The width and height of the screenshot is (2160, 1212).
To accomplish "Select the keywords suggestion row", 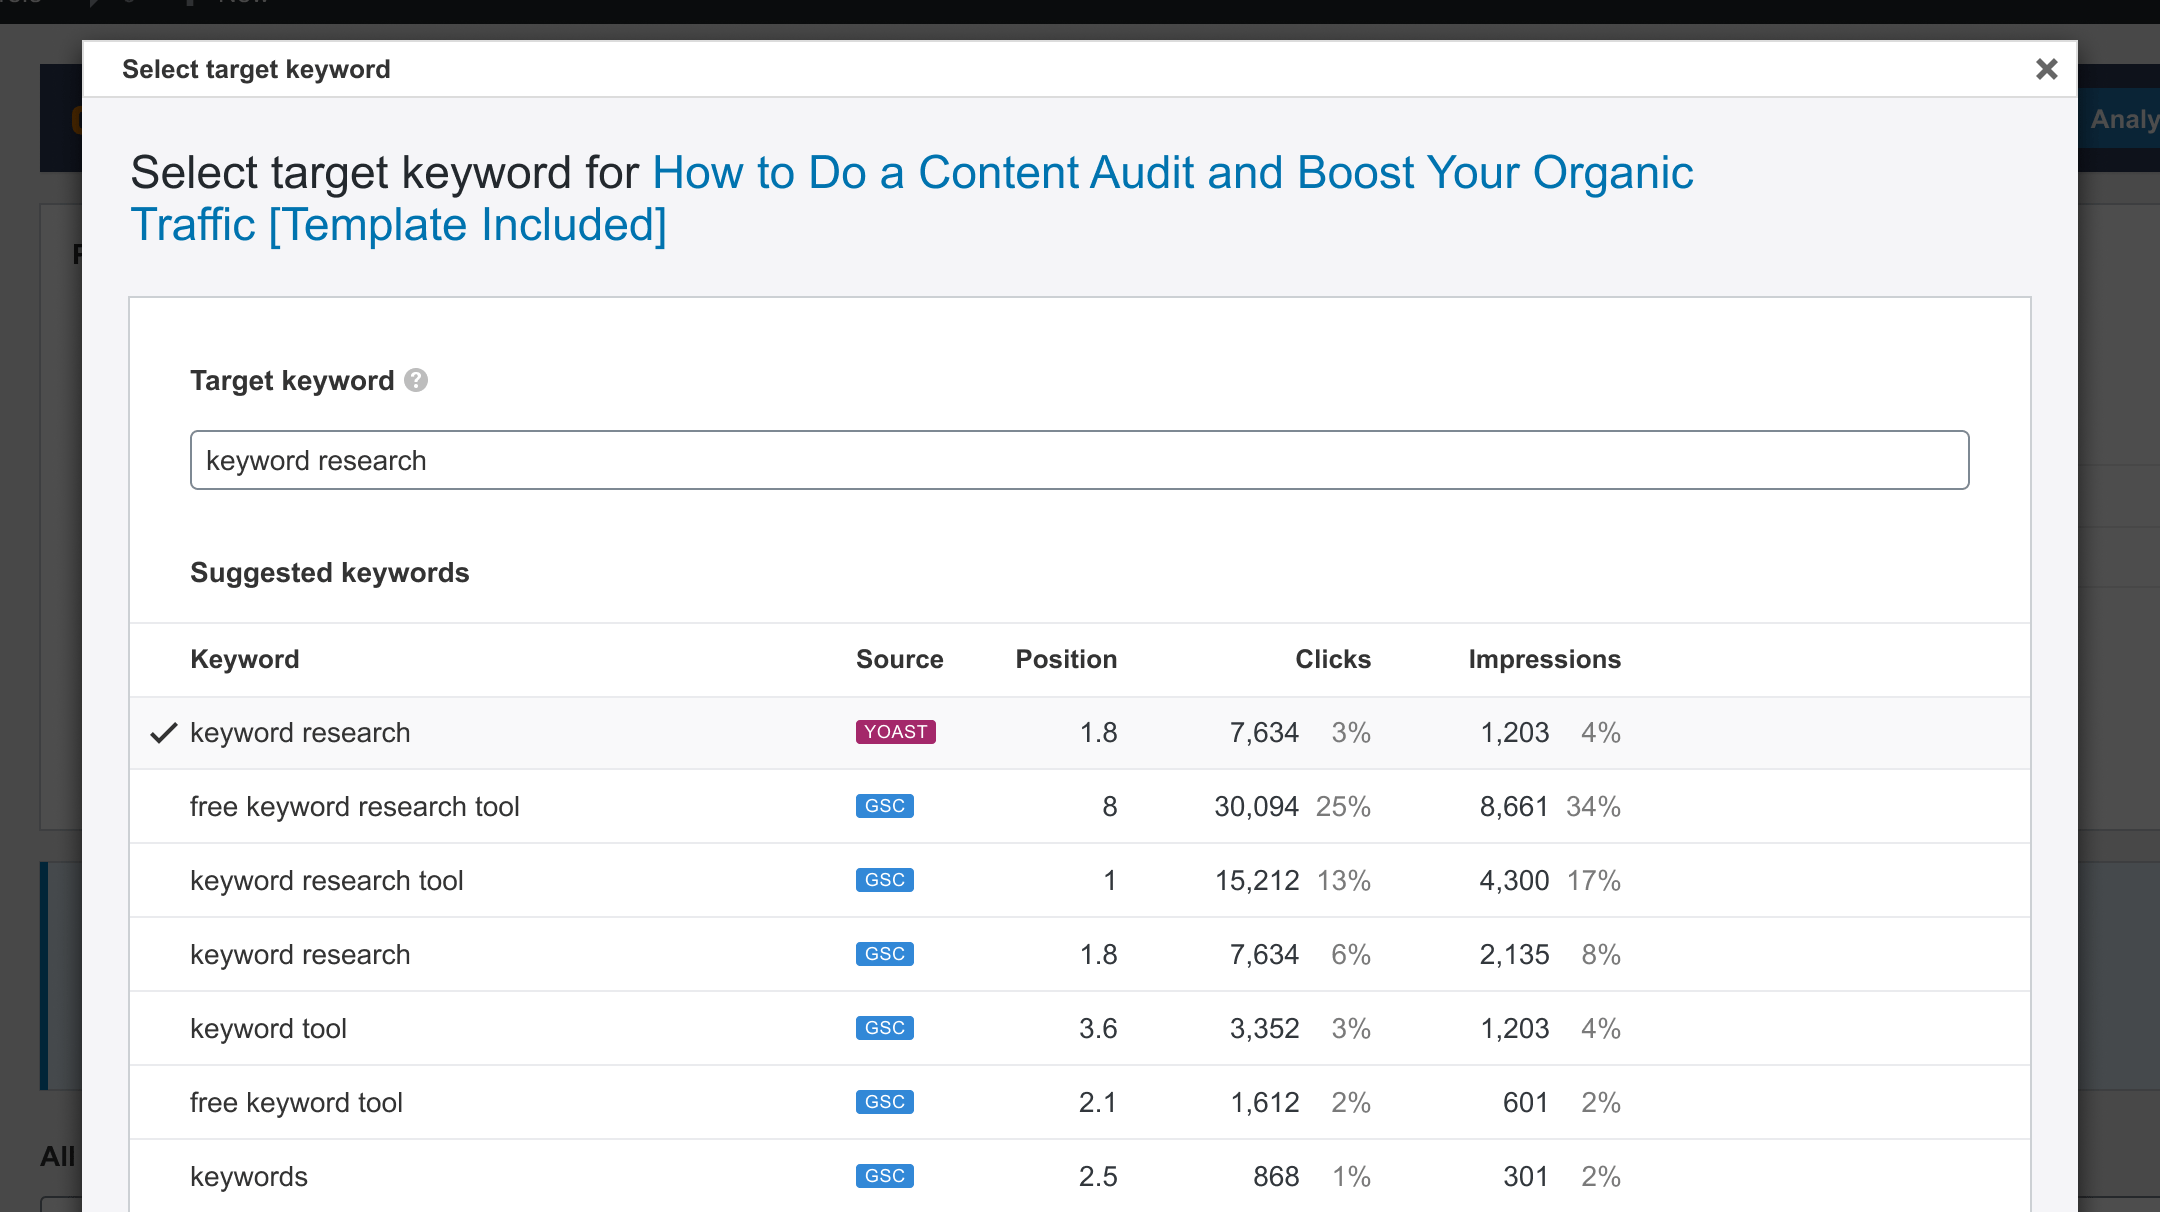I will [x=249, y=1177].
